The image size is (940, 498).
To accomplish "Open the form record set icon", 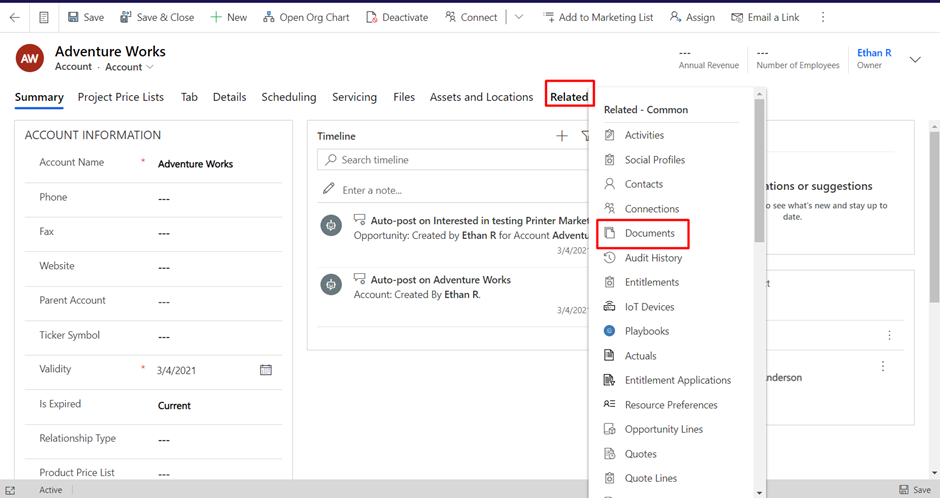I will 44,17.
